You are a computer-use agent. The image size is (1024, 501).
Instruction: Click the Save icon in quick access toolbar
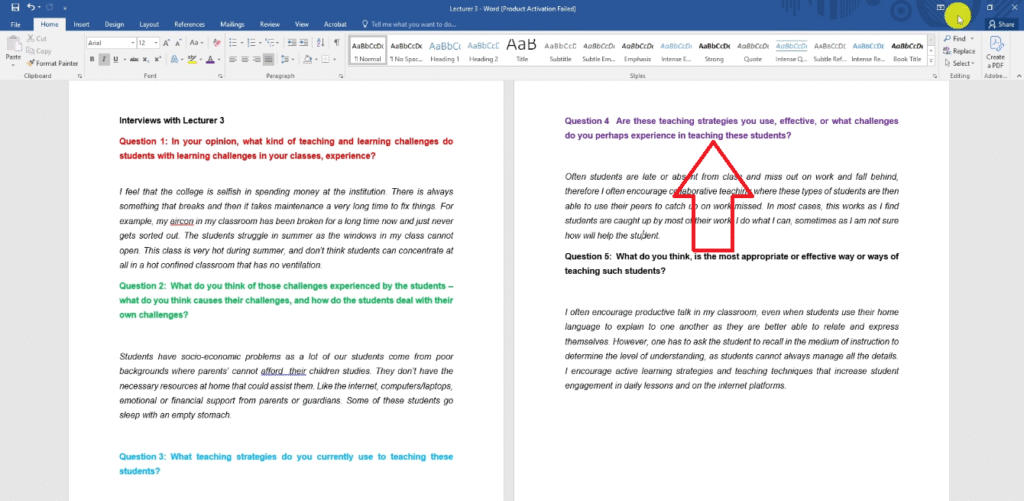15,7
